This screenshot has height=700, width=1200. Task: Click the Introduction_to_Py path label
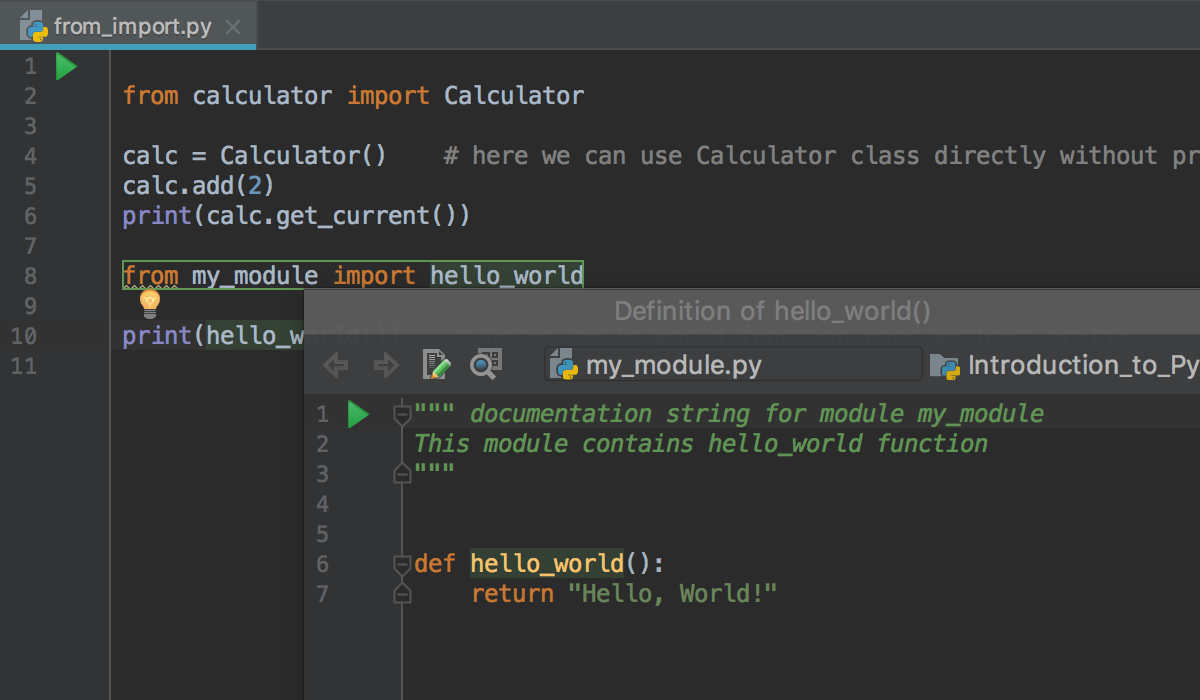pyautogui.click(x=1083, y=366)
